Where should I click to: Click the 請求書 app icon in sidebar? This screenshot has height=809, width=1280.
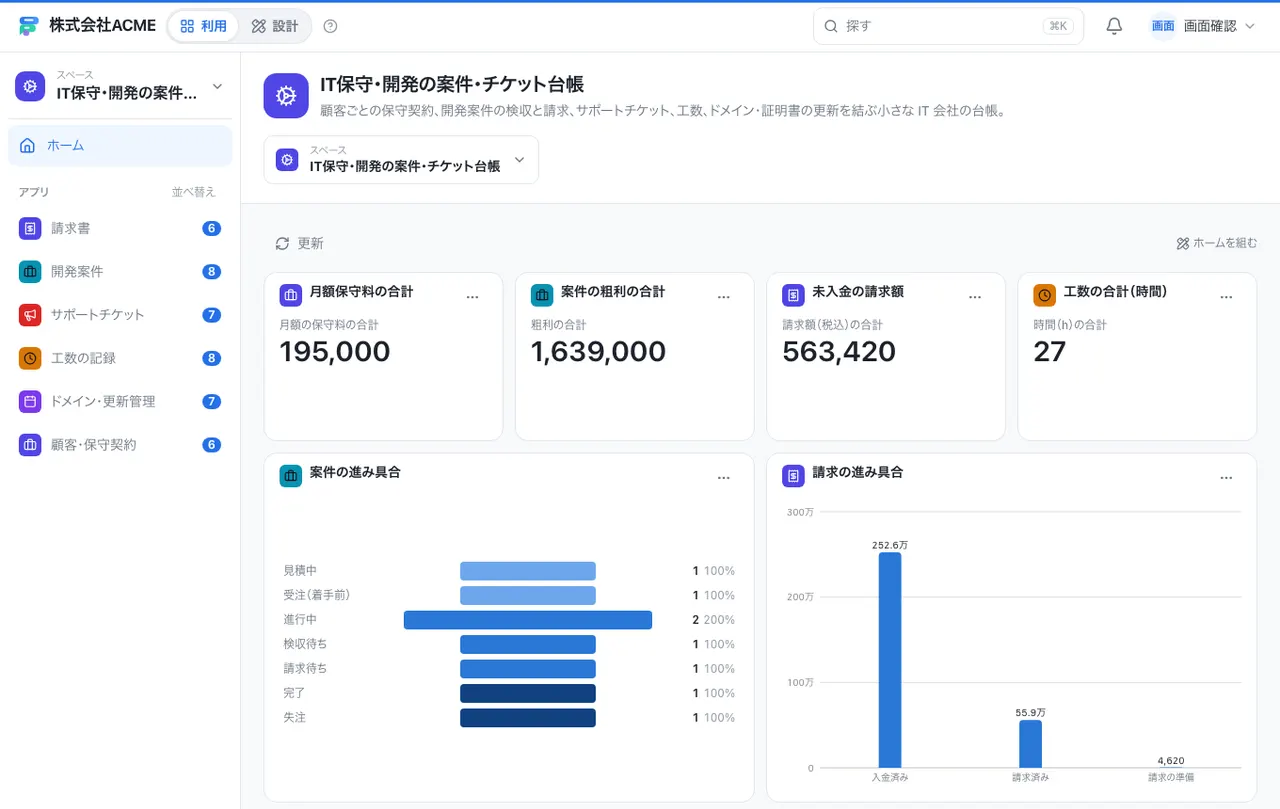30,228
